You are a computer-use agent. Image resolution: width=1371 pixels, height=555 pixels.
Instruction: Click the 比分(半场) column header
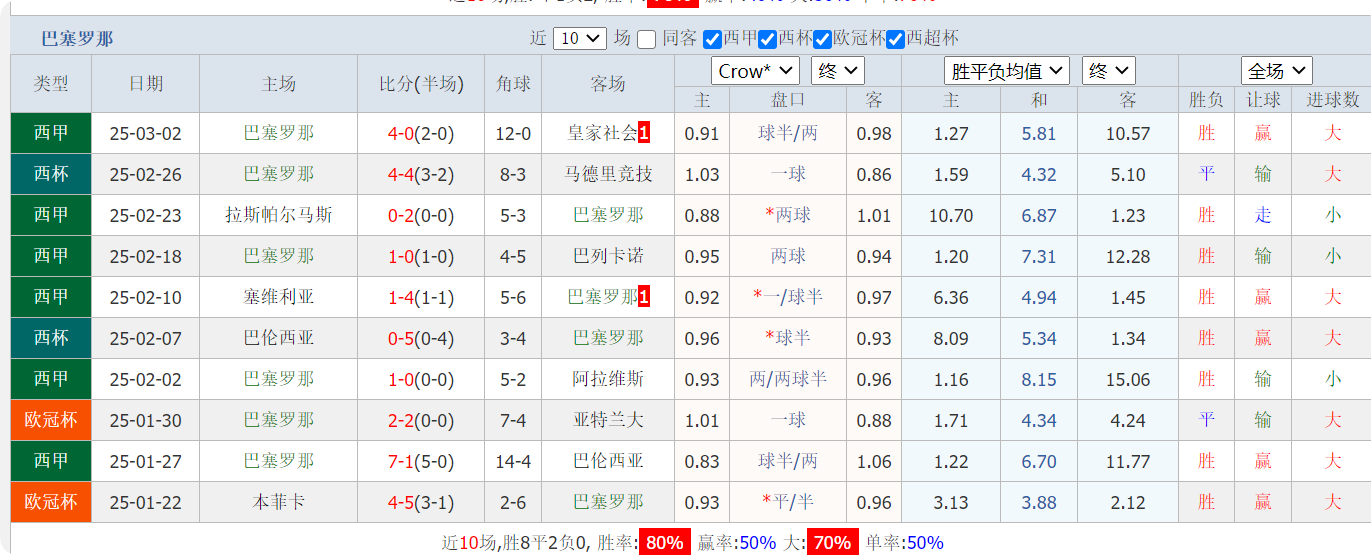[x=421, y=84]
